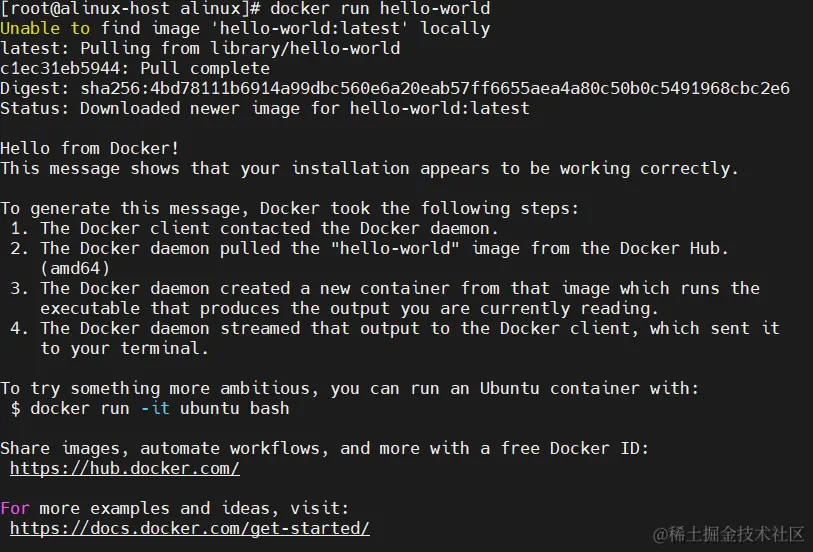Image resolution: width=813 pixels, height=552 pixels.
Task: Click the 'docker run -it ubuntu bash' command
Action: [x=160, y=408]
